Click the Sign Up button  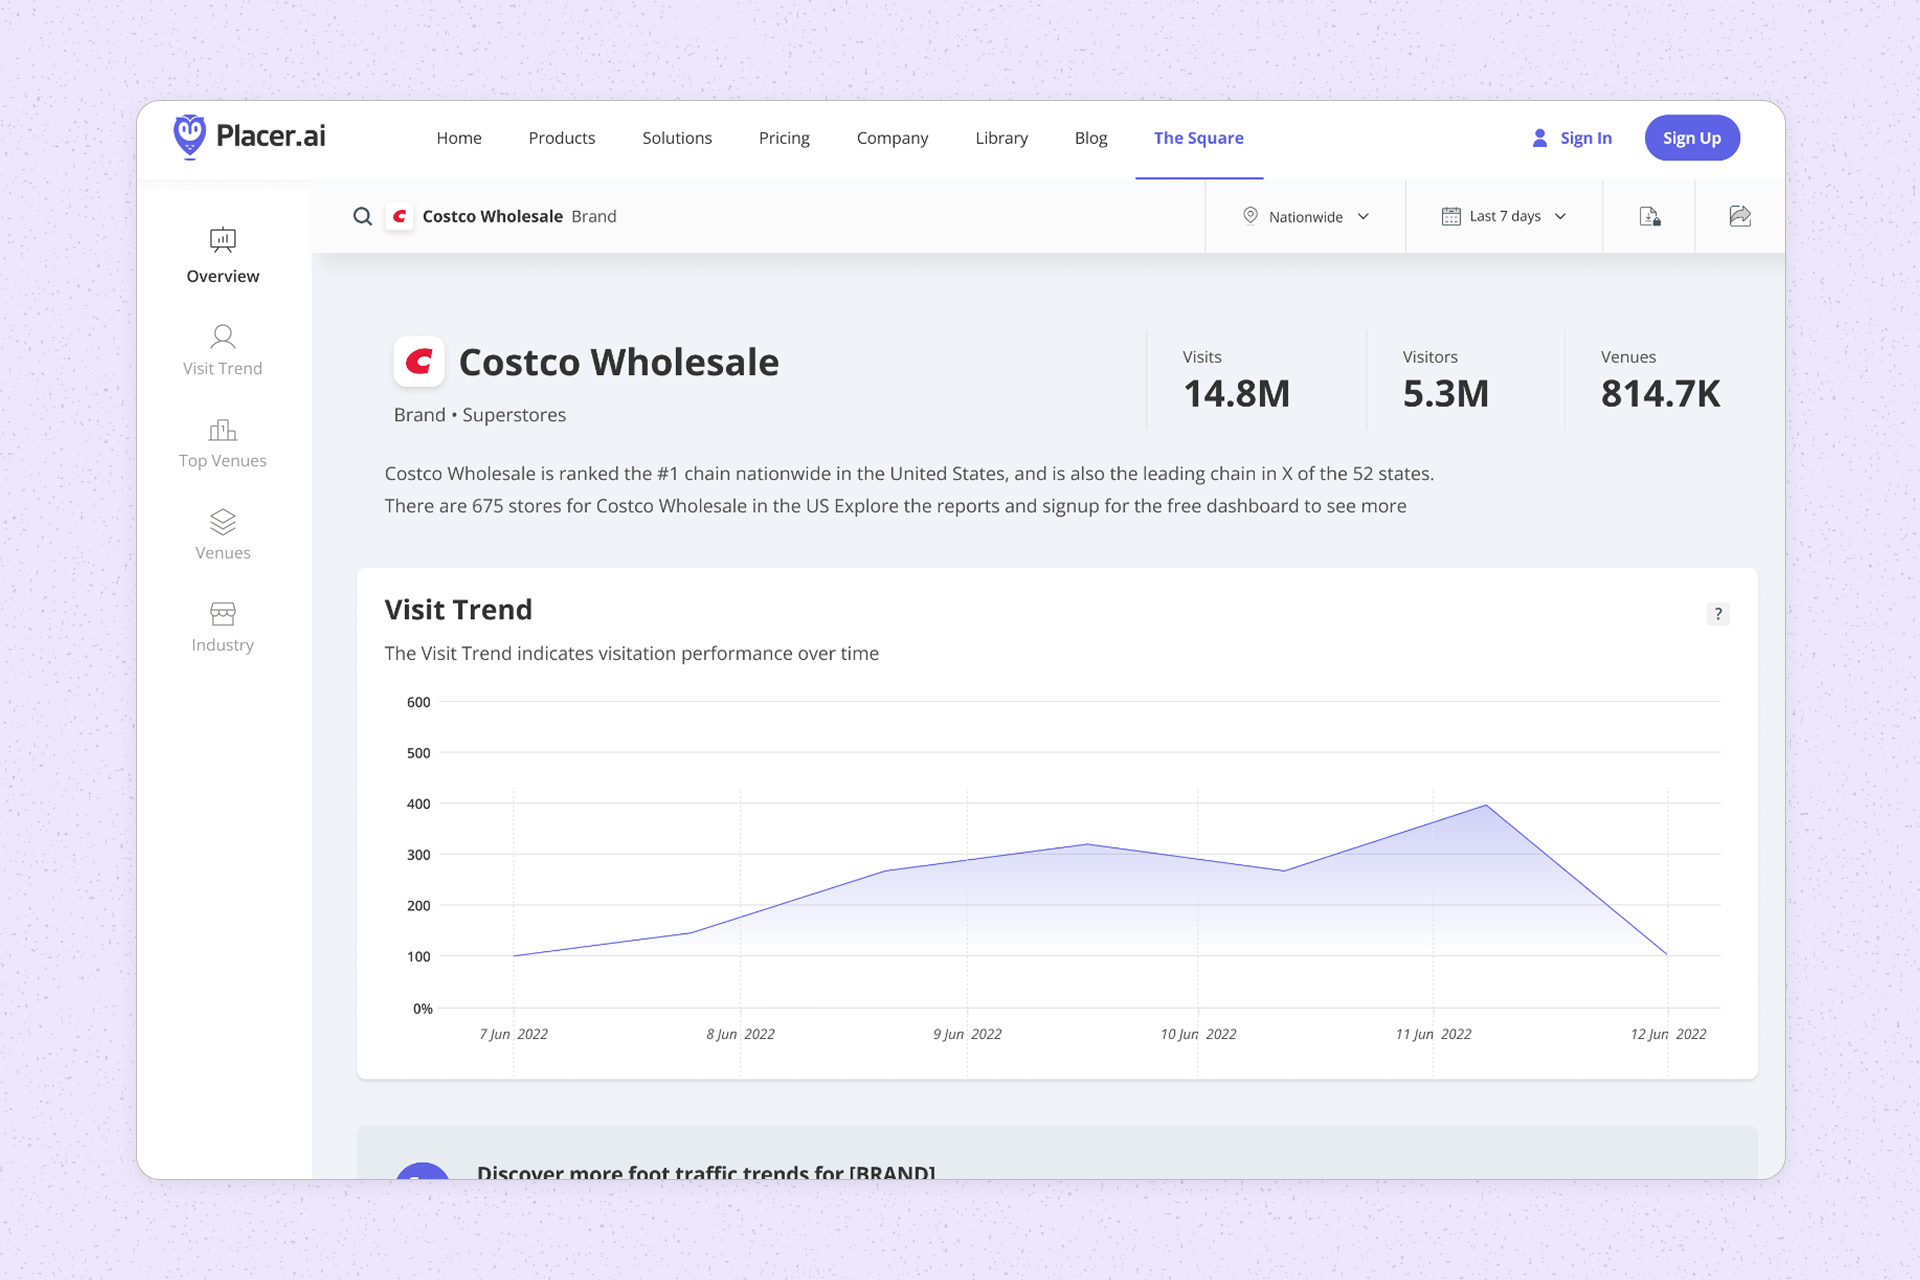pyautogui.click(x=1692, y=138)
